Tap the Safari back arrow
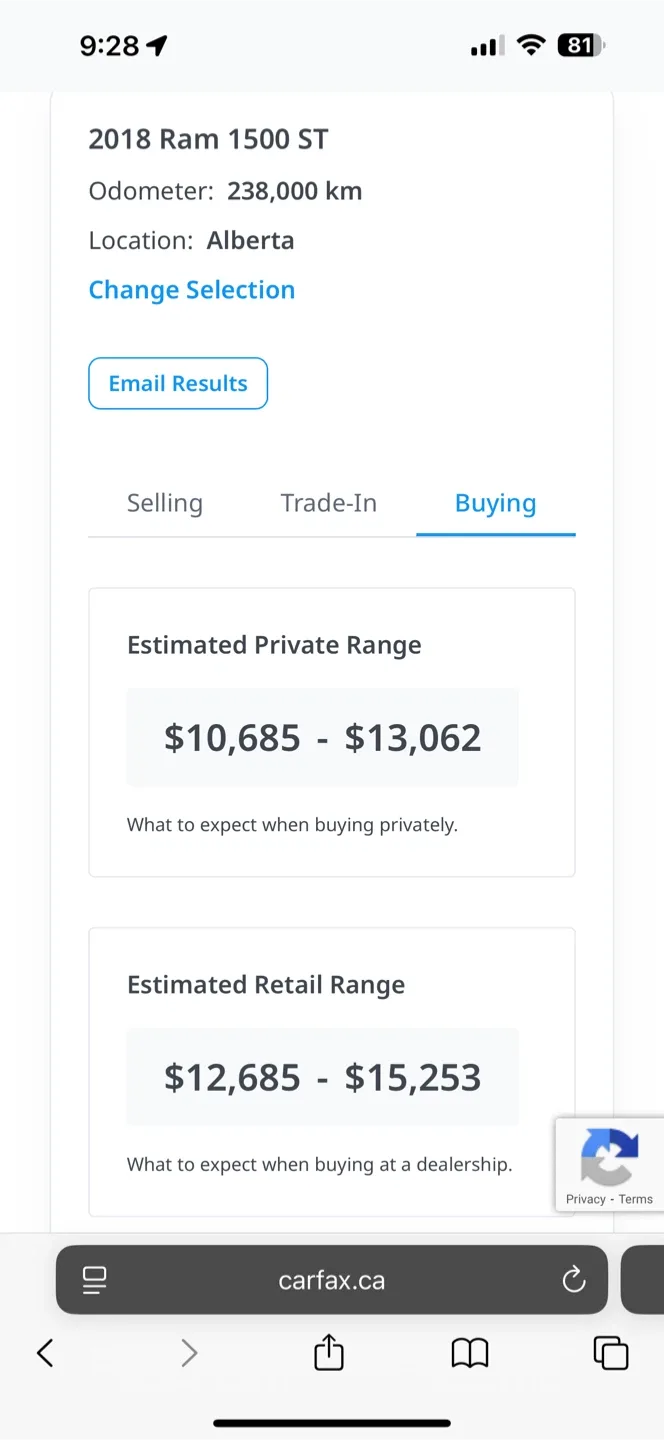The image size is (664, 1440). pos(45,1353)
